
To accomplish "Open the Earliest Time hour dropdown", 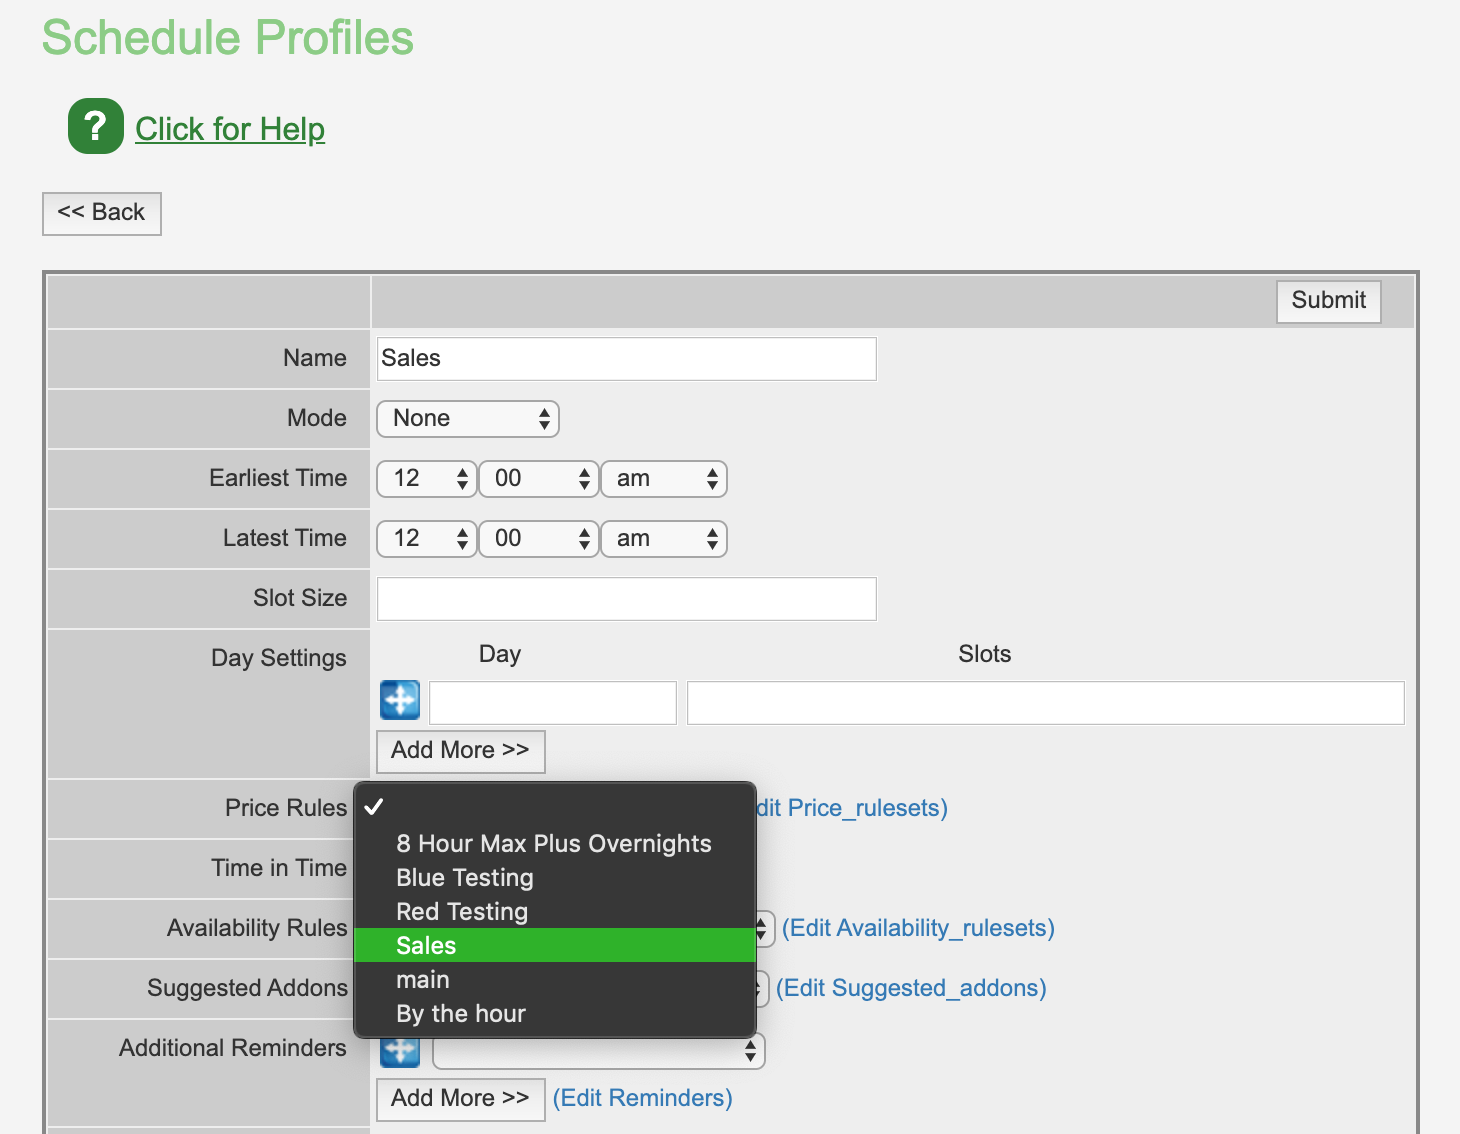I will tap(426, 479).
